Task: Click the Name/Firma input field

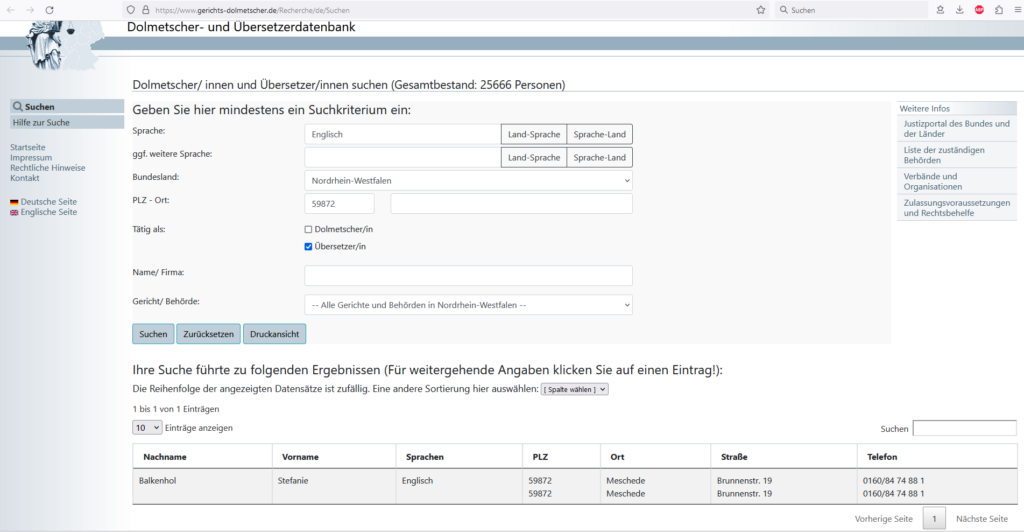Action: click(x=468, y=275)
